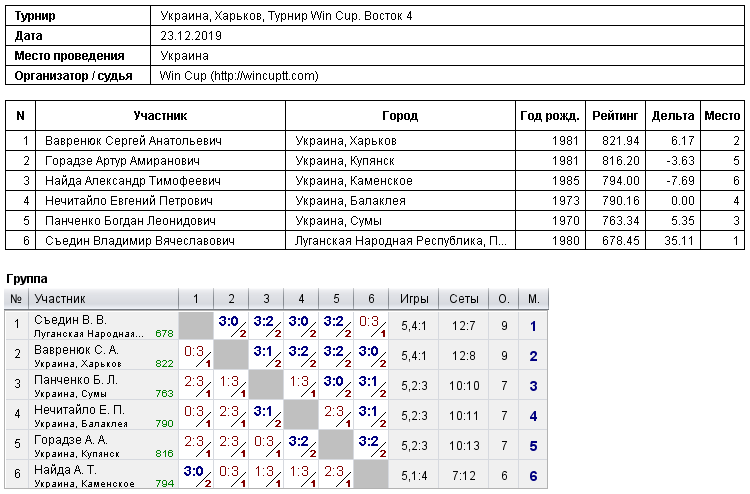Click the sets total 7:12 in Найда's row

pyautogui.click(x=463, y=476)
